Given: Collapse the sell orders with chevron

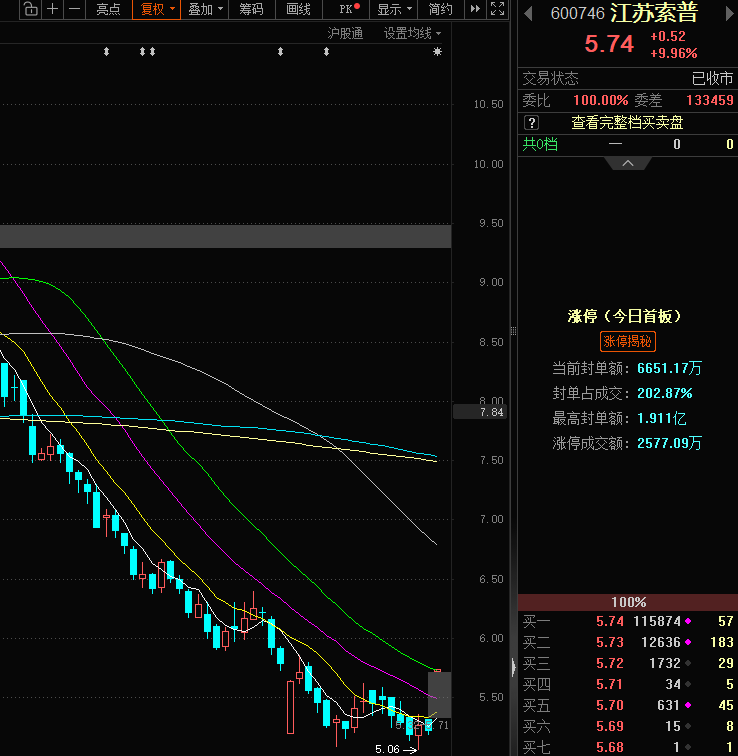Looking at the screenshot, I should 628,163.
